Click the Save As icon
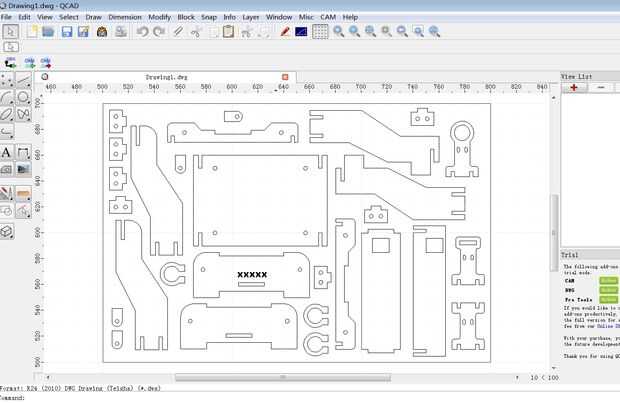Viewport: 620px width, 403px height. tap(83, 32)
